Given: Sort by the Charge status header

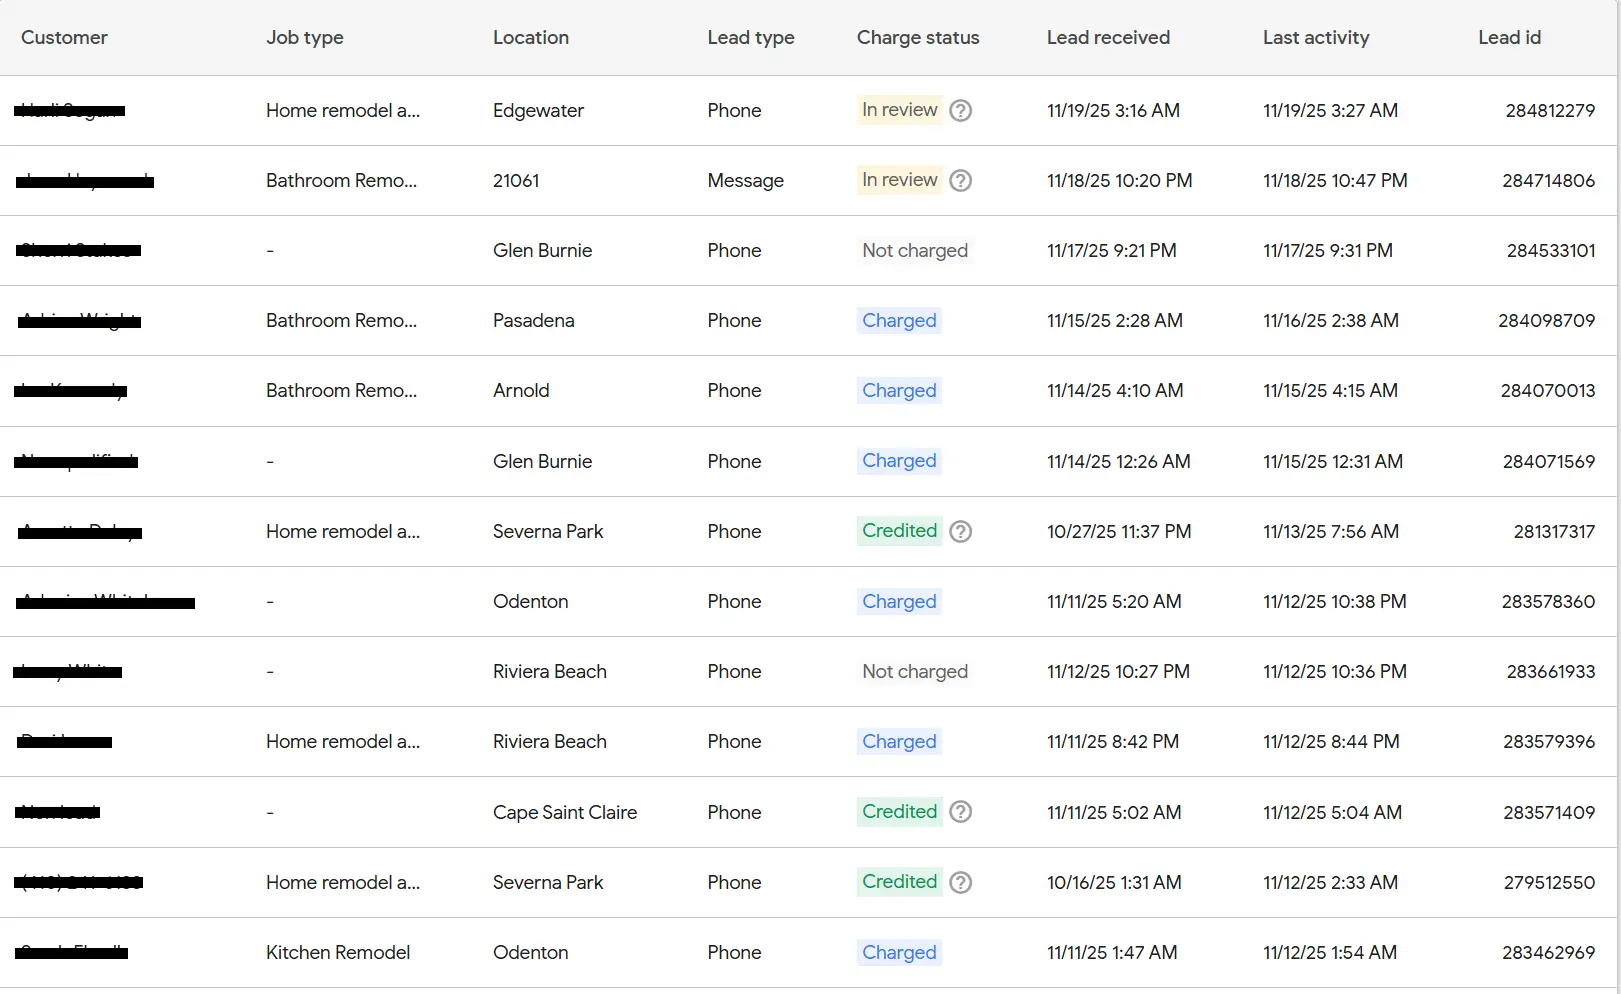Looking at the screenshot, I should pos(917,37).
